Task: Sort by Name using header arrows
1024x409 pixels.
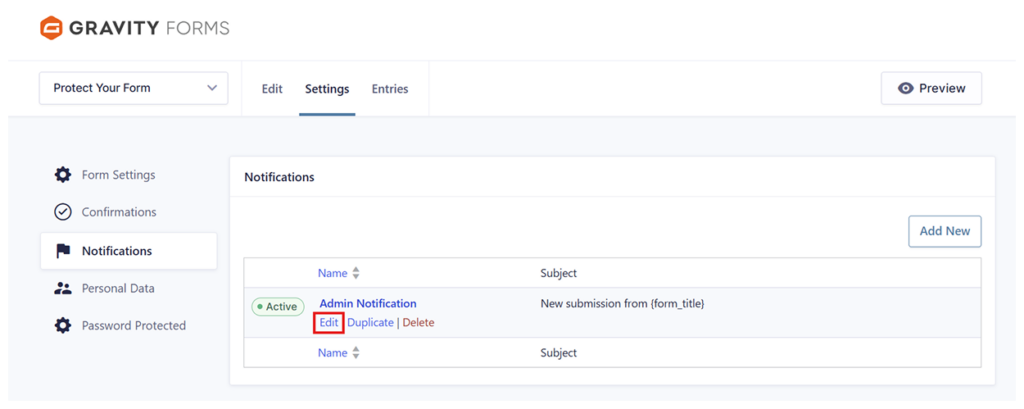Action: point(356,273)
